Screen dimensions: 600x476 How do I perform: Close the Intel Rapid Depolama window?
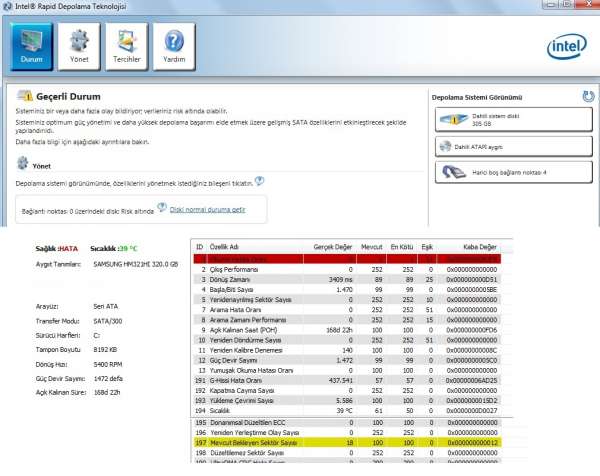[x=589, y=4]
